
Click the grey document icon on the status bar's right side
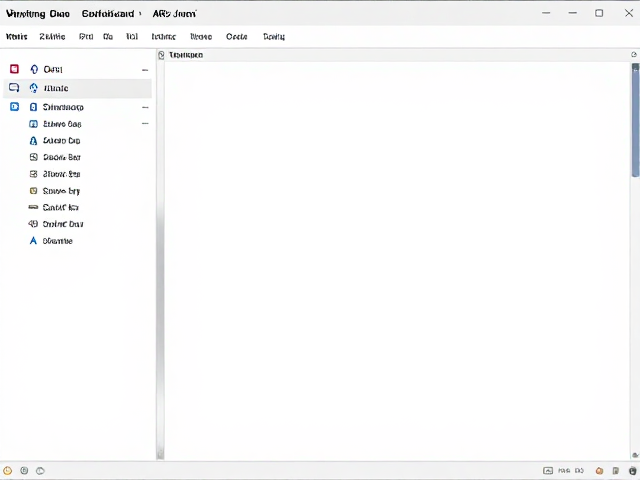[616, 471]
